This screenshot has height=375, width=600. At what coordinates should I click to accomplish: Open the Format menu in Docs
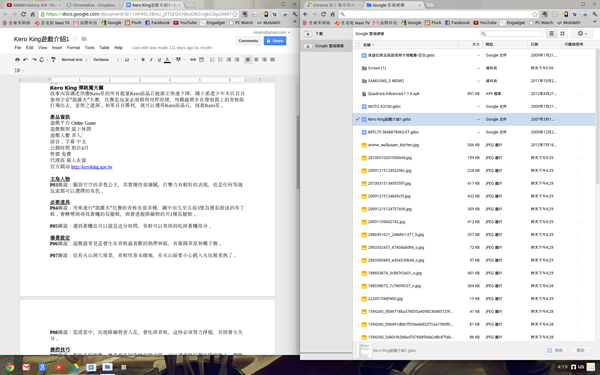click(x=73, y=48)
